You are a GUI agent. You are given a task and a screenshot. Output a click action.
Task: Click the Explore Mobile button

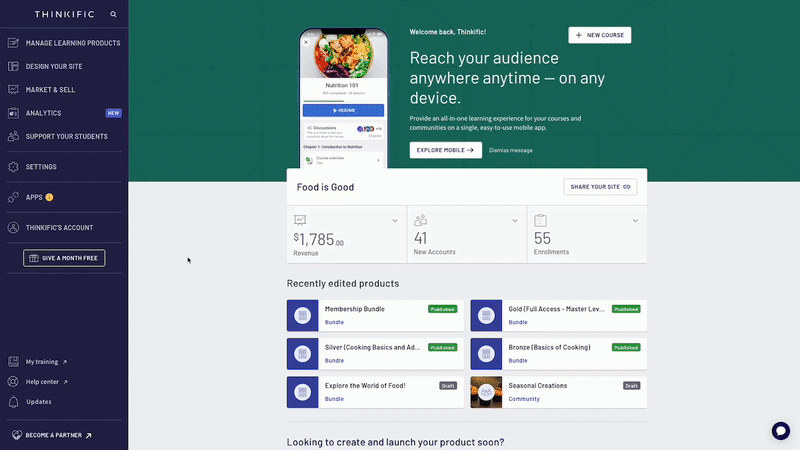445,150
